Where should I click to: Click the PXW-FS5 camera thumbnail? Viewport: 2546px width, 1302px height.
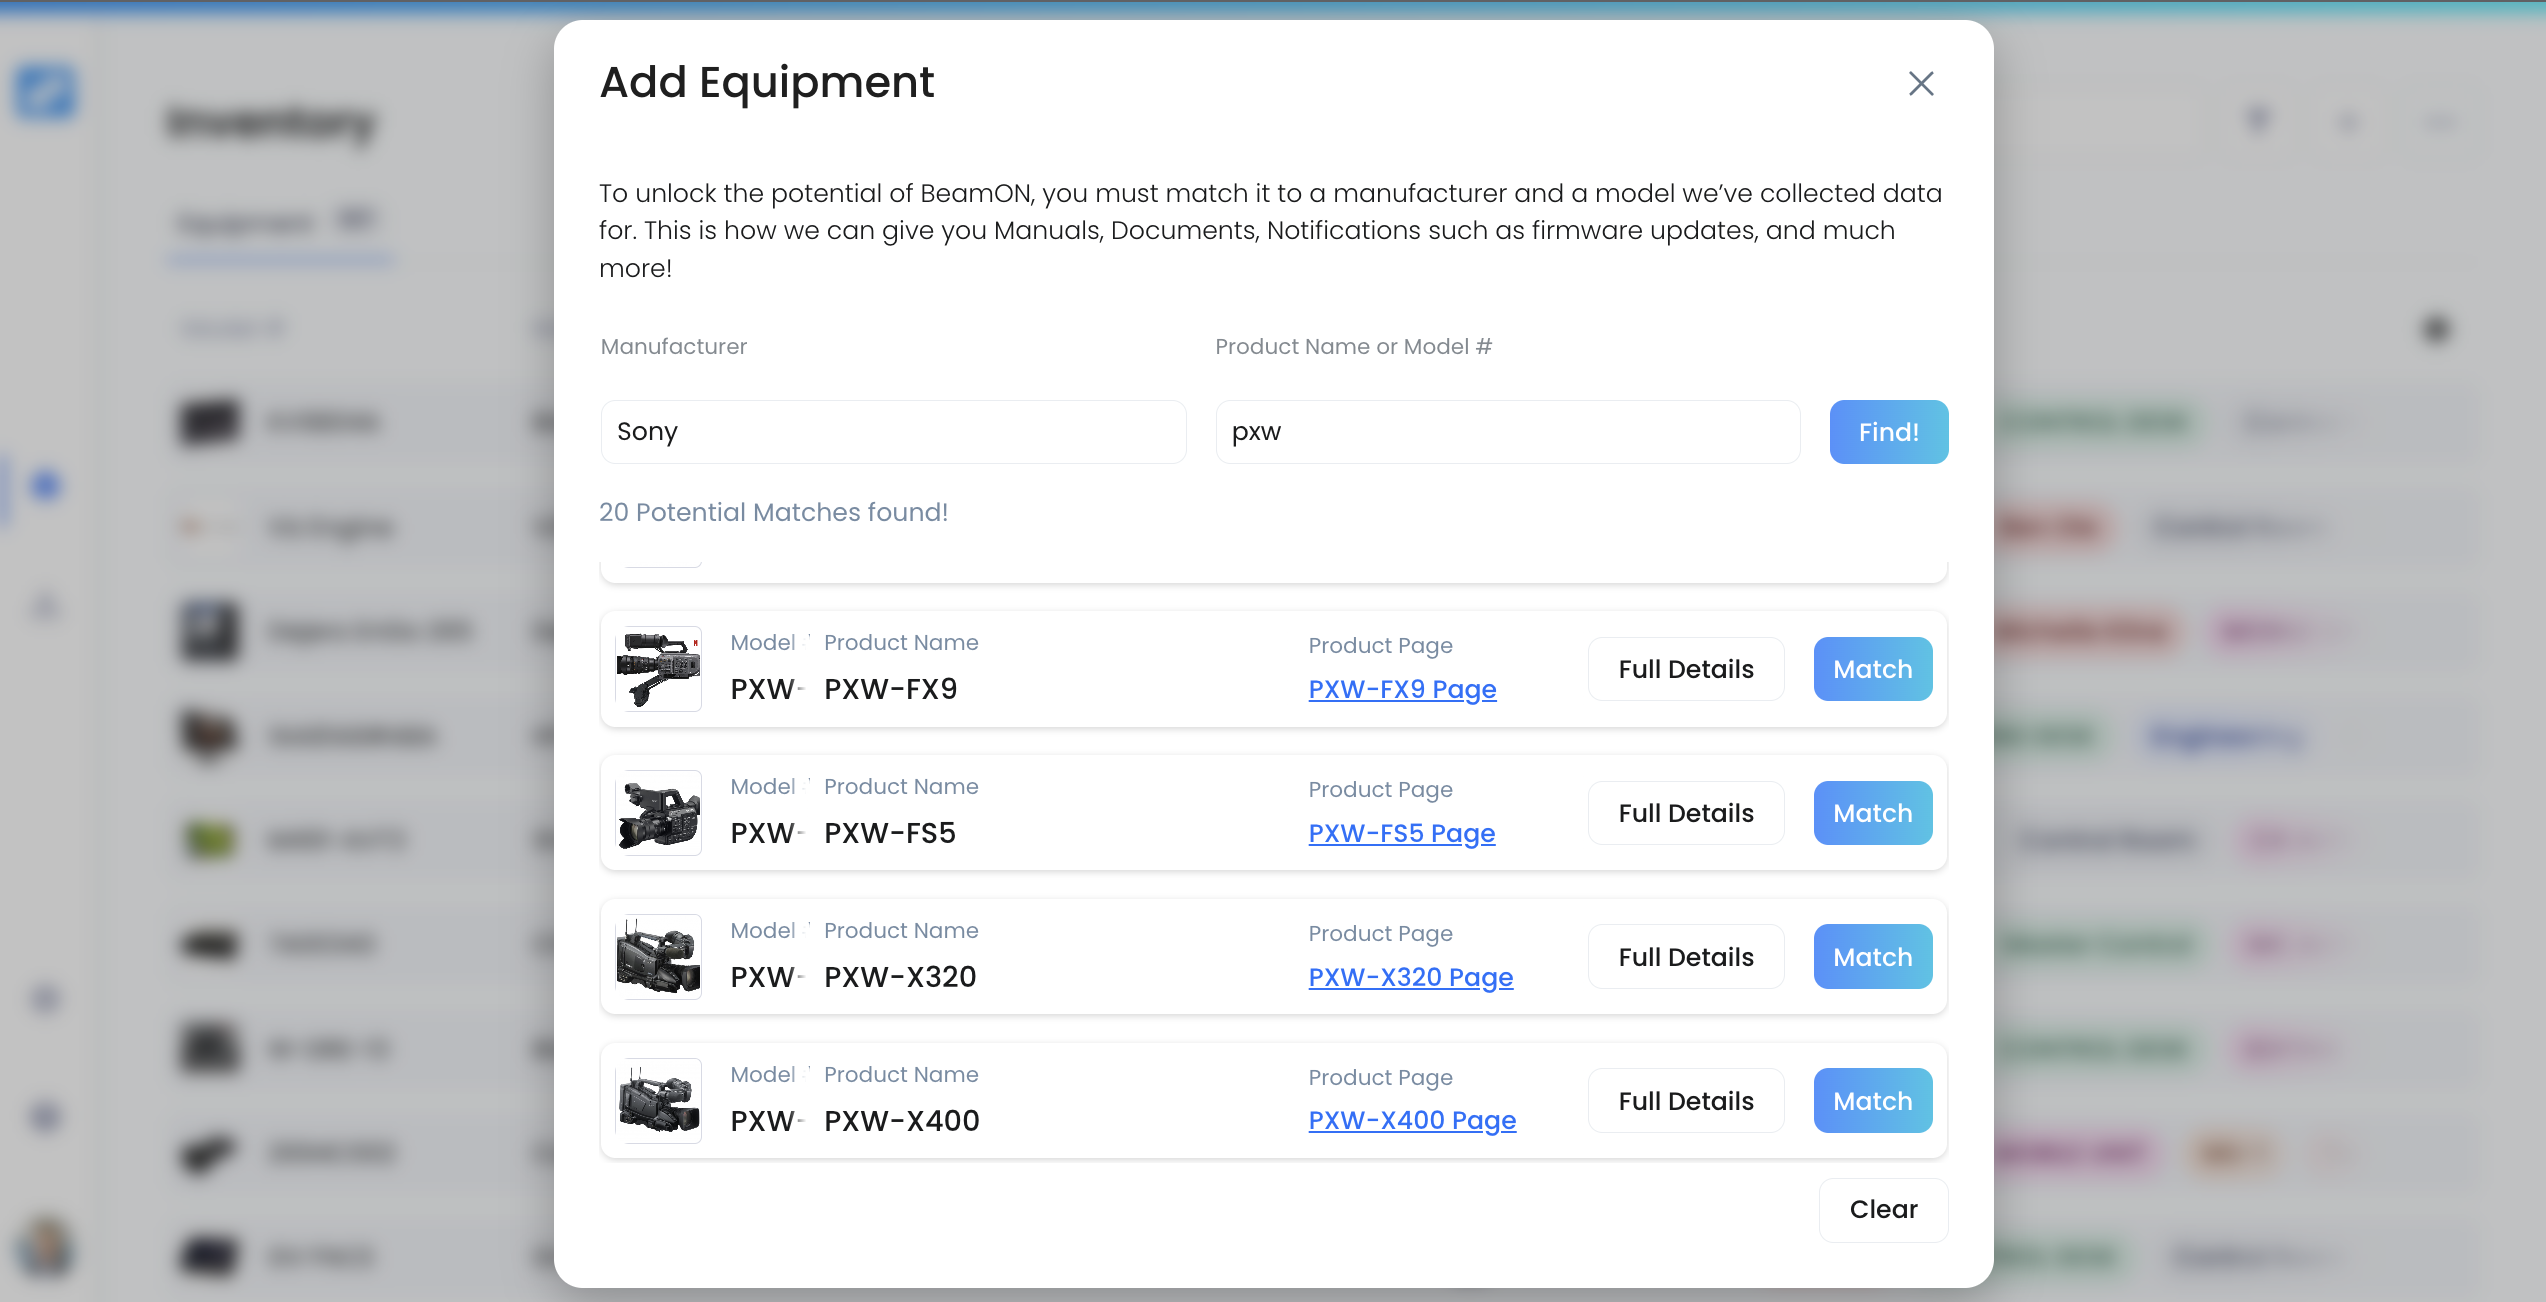pyautogui.click(x=658, y=812)
